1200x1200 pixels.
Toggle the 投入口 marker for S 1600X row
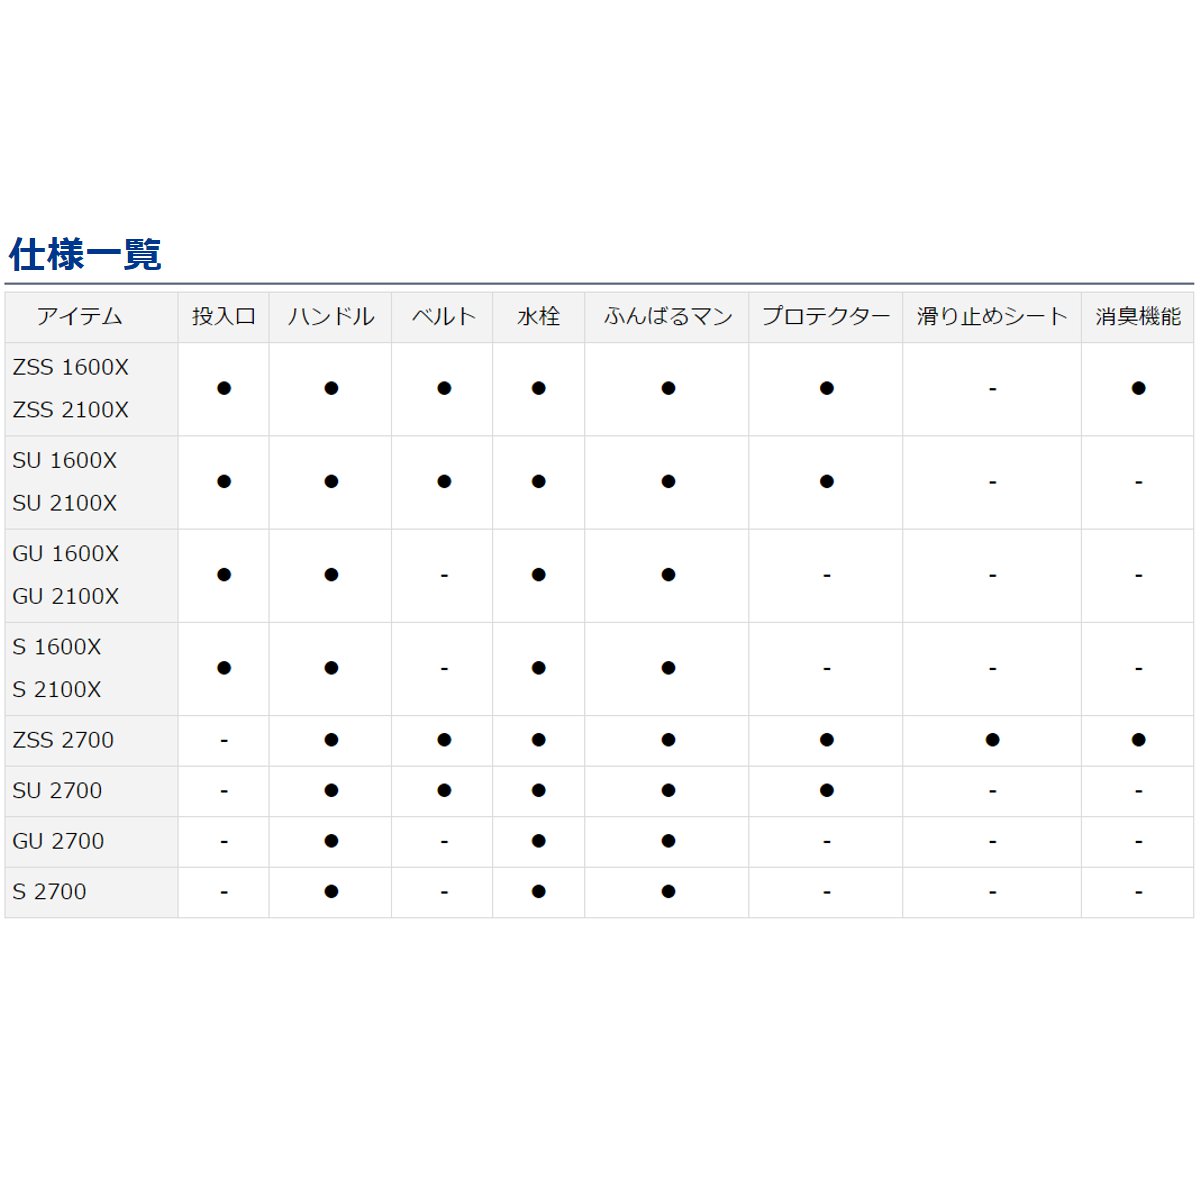tap(223, 668)
